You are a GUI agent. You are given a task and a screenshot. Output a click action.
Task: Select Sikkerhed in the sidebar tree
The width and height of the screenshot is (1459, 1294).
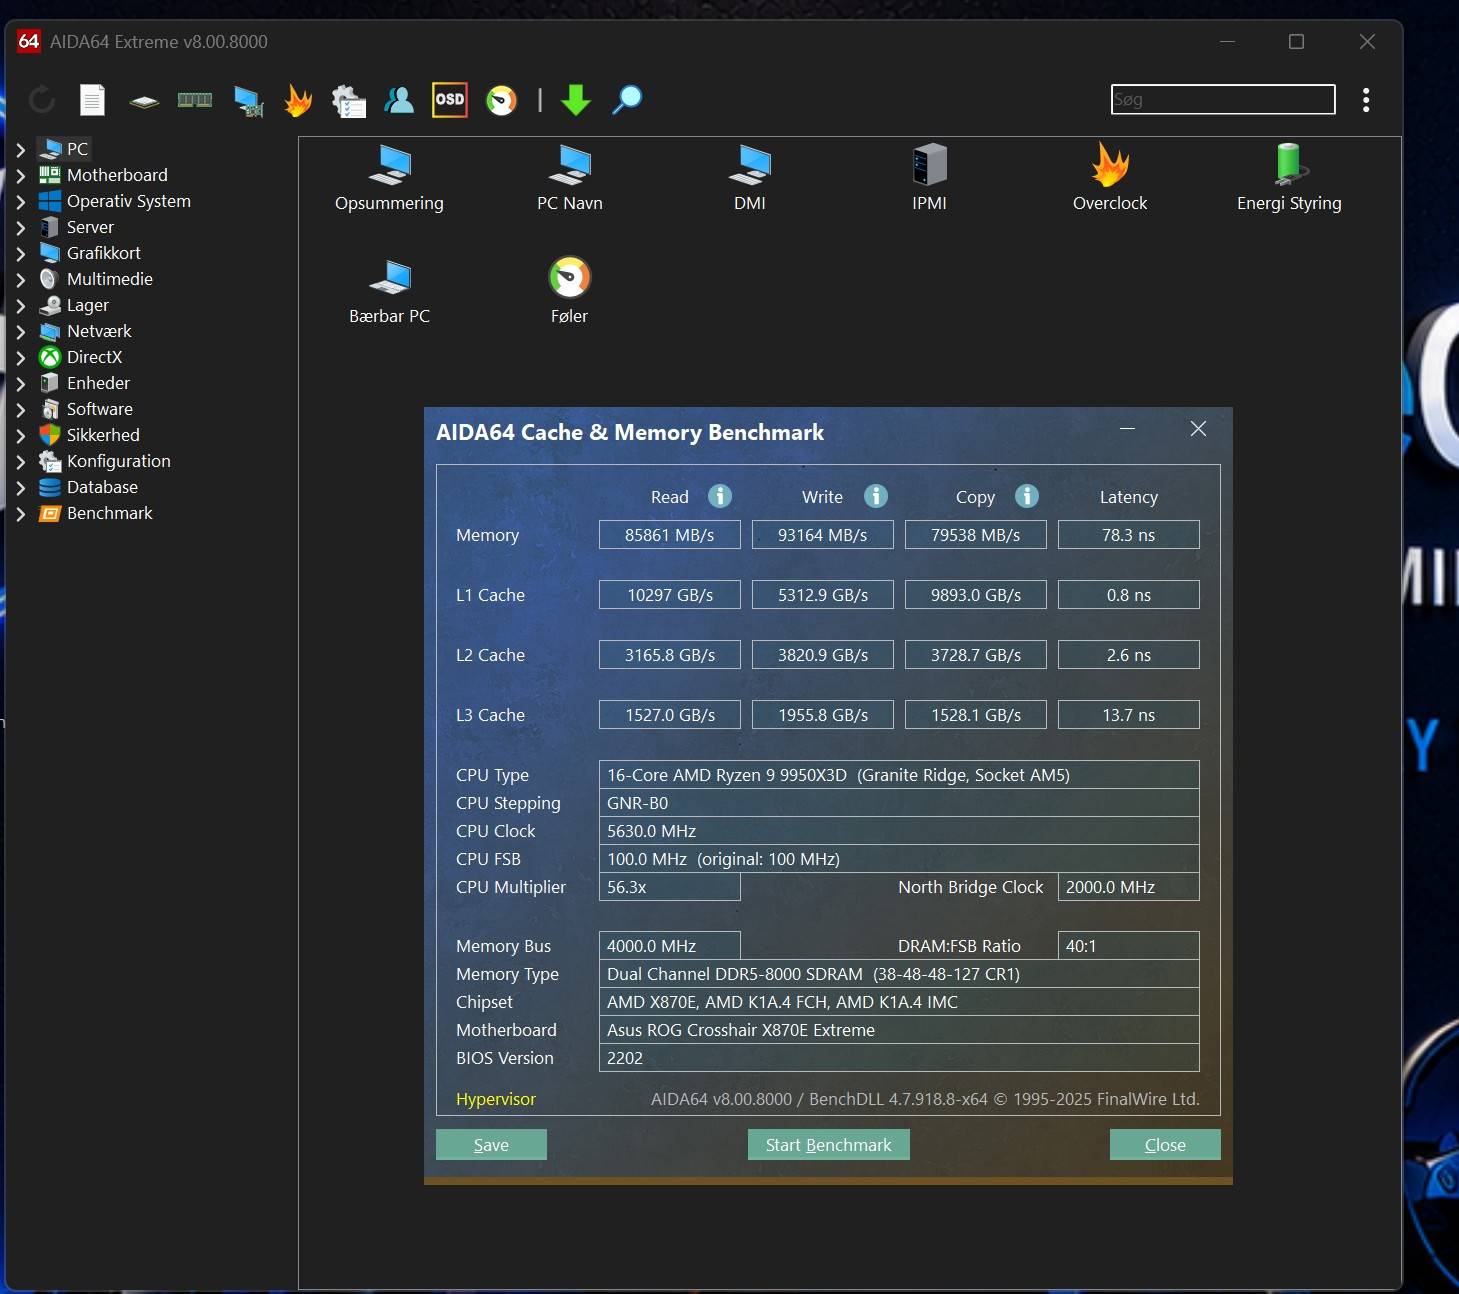[x=103, y=435]
